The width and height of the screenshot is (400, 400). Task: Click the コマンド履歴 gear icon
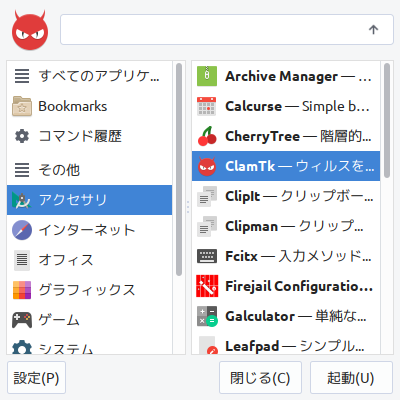pos(22,136)
